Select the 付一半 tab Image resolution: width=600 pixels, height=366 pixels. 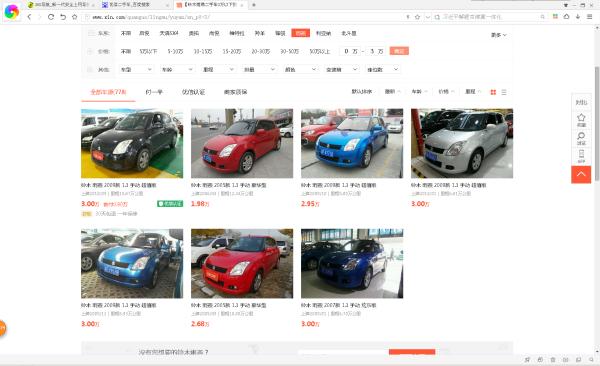154,92
